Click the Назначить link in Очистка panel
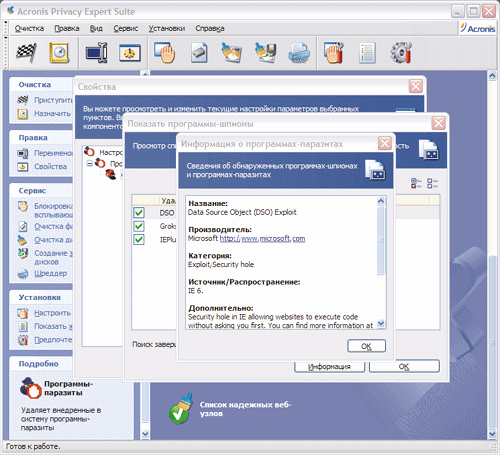 click(x=52, y=114)
